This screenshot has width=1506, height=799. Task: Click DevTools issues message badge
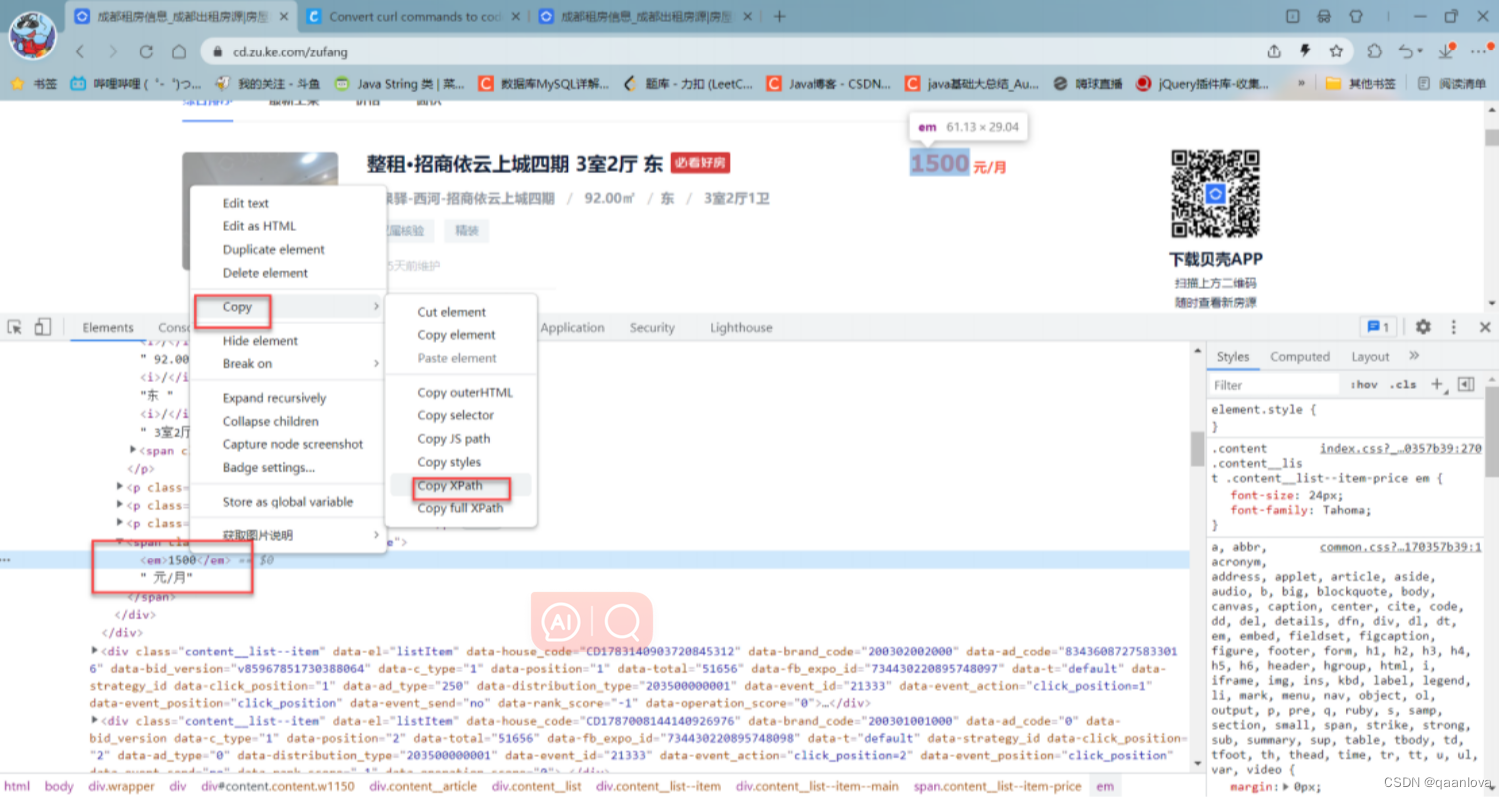tap(1378, 327)
